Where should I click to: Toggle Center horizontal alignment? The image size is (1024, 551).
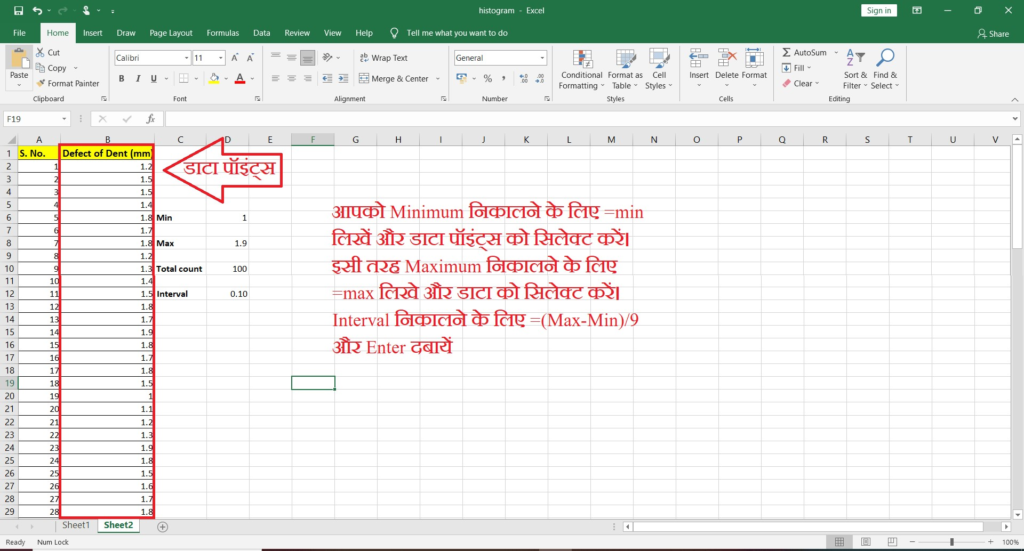(x=291, y=79)
